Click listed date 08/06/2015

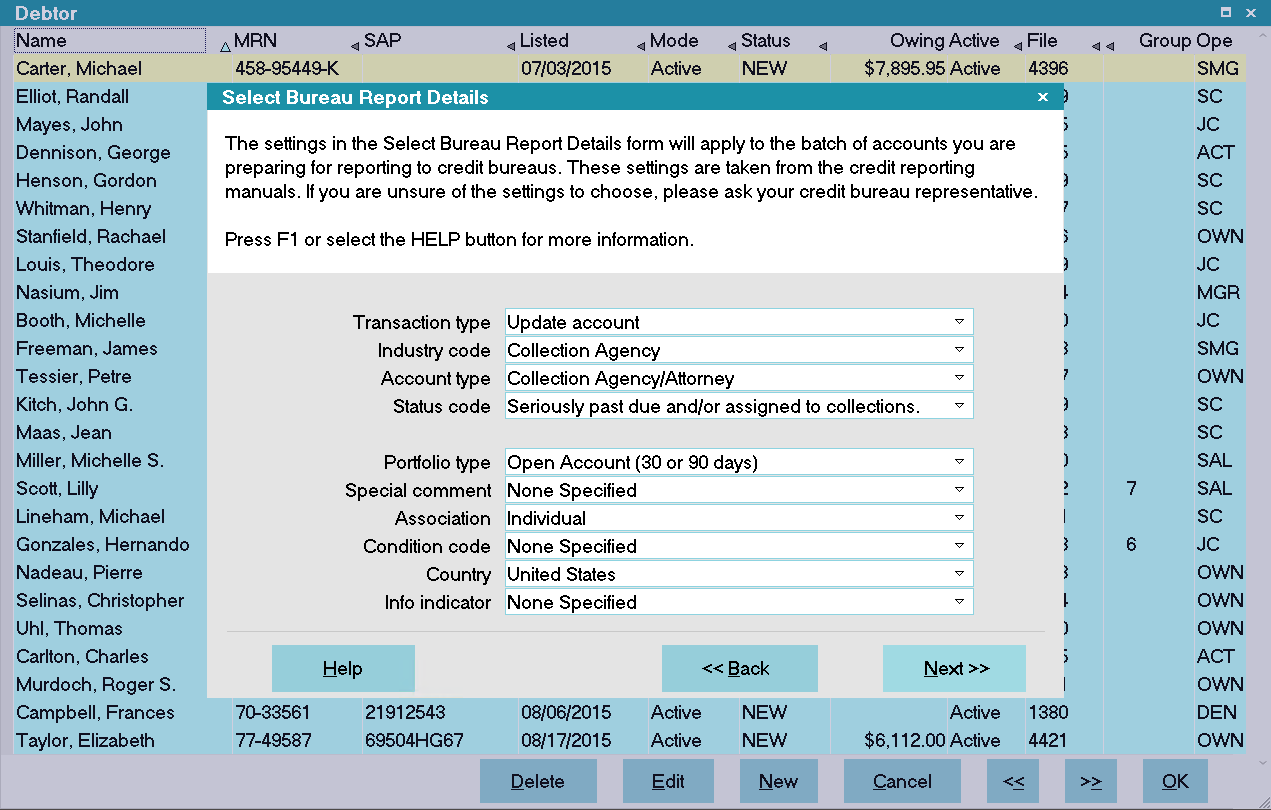pos(566,713)
